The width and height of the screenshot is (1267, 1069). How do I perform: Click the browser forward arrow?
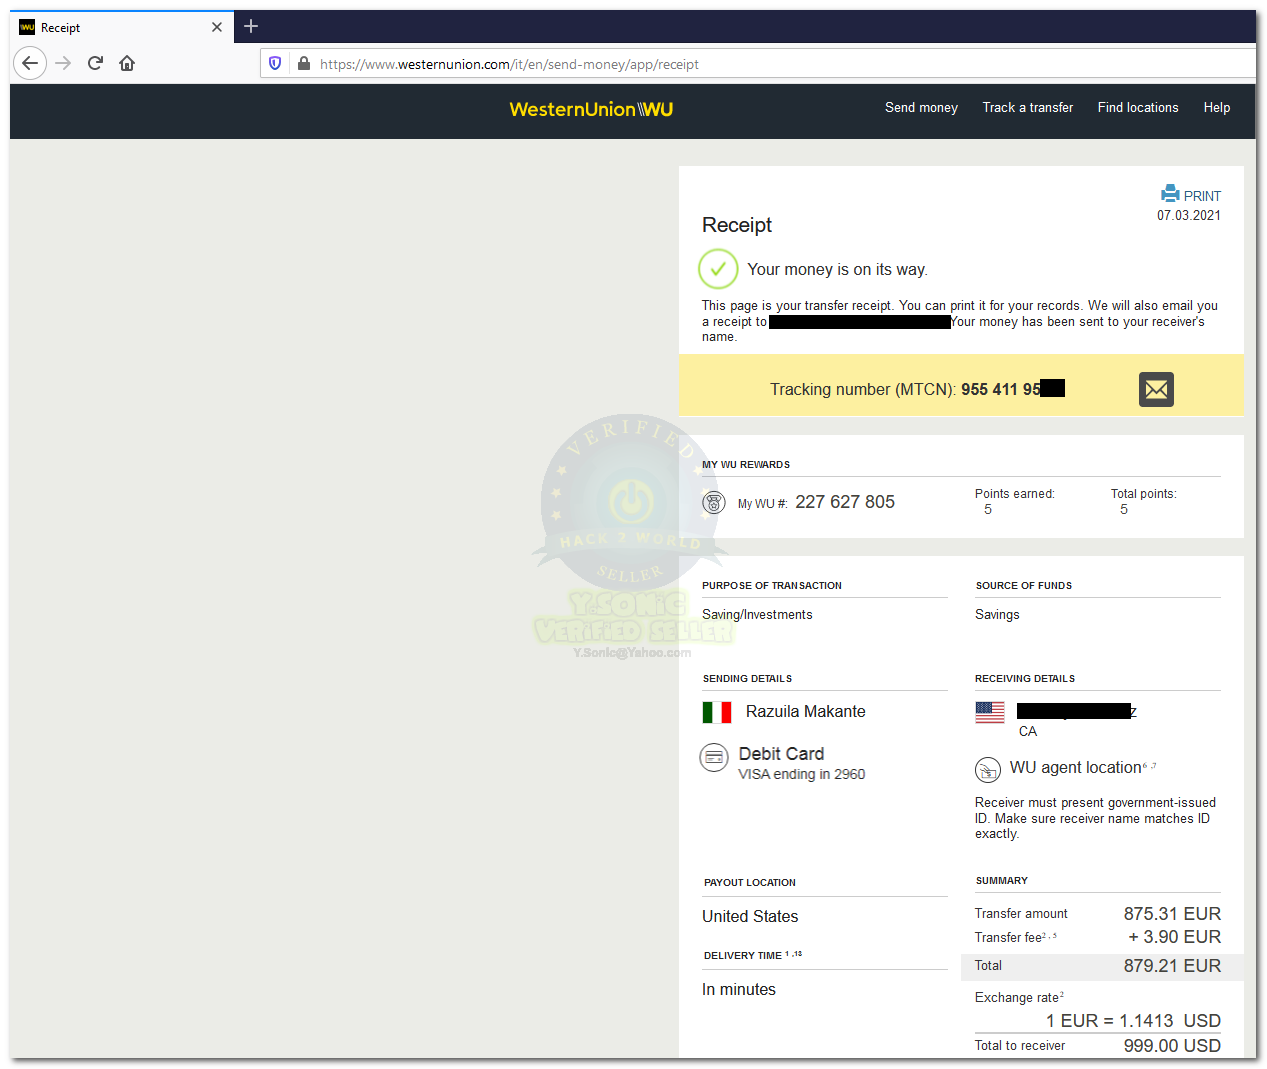pyautogui.click(x=63, y=63)
